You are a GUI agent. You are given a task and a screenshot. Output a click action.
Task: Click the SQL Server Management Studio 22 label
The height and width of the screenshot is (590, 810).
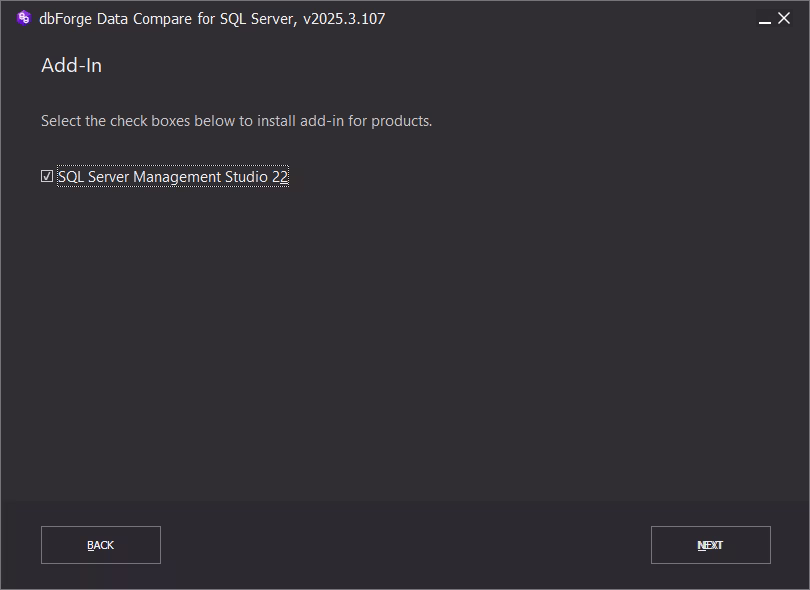pyautogui.click(x=172, y=176)
